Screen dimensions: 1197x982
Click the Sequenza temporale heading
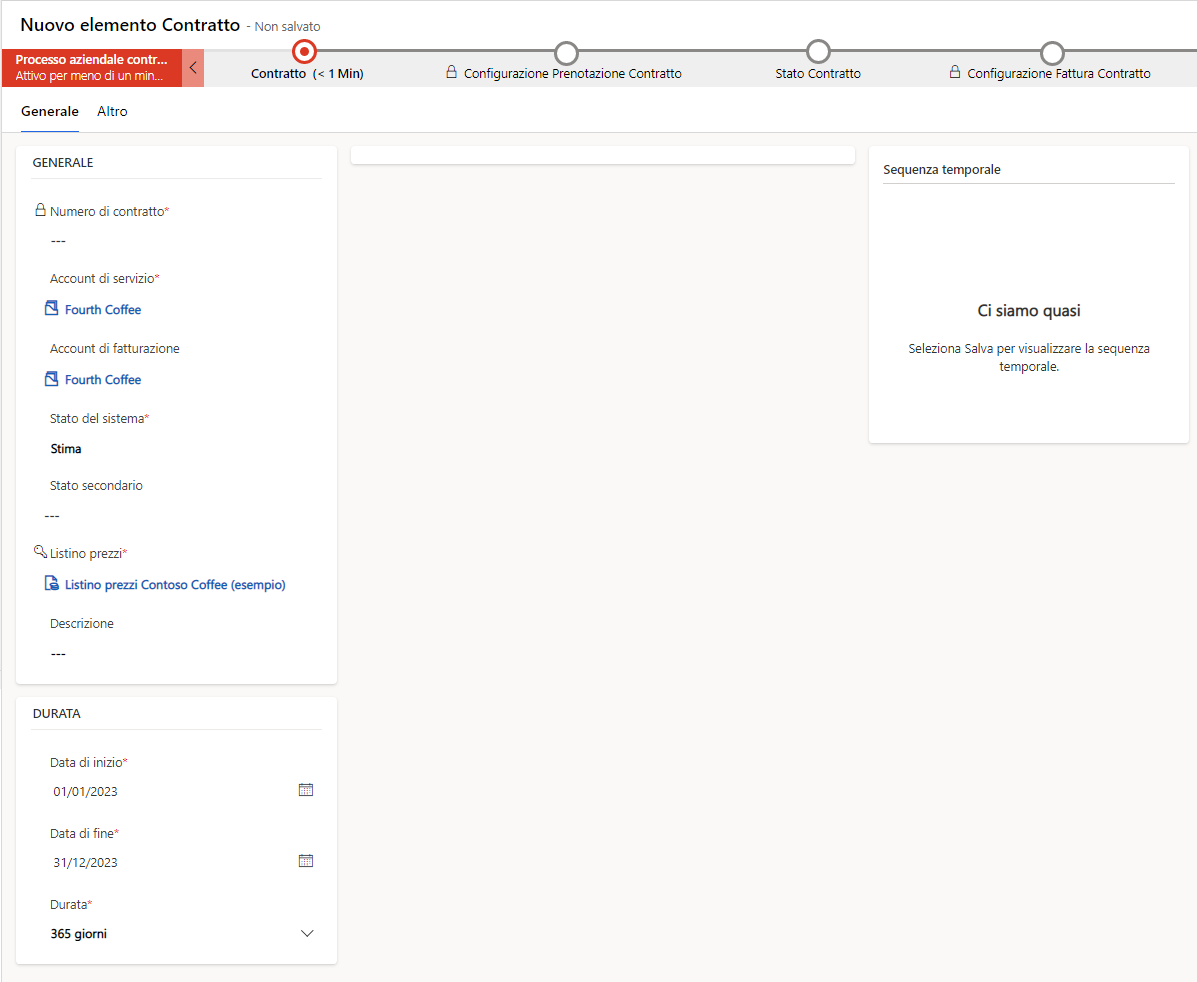(x=942, y=170)
